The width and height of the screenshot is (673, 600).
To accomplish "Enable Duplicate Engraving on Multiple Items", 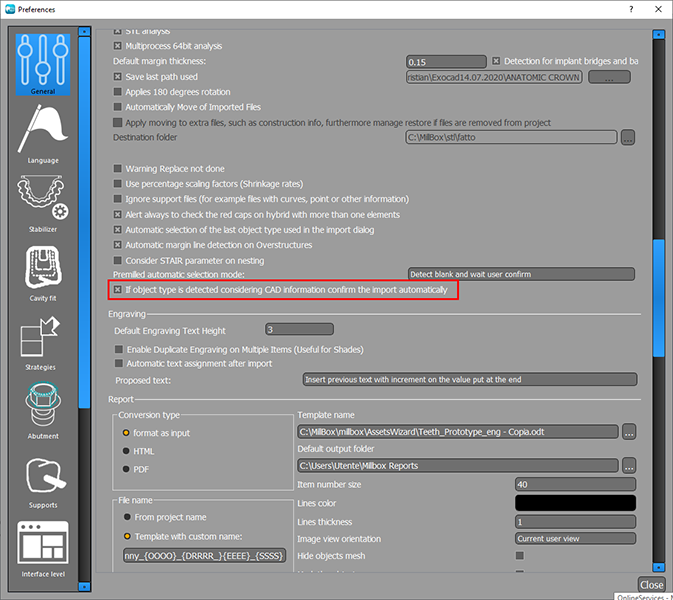I will click(x=119, y=349).
